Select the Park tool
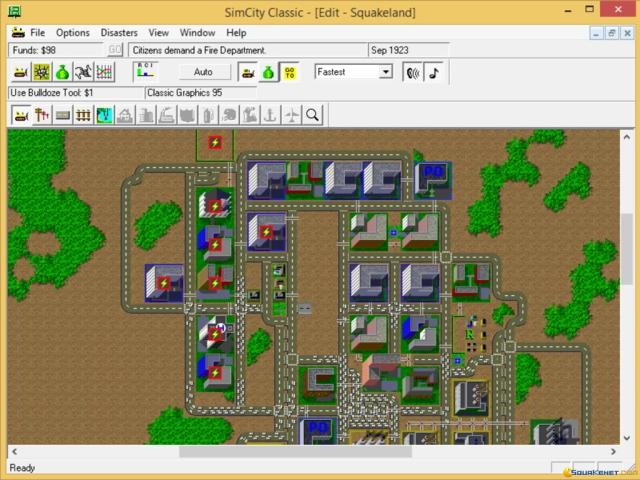The width and height of the screenshot is (640, 480). coord(104,115)
